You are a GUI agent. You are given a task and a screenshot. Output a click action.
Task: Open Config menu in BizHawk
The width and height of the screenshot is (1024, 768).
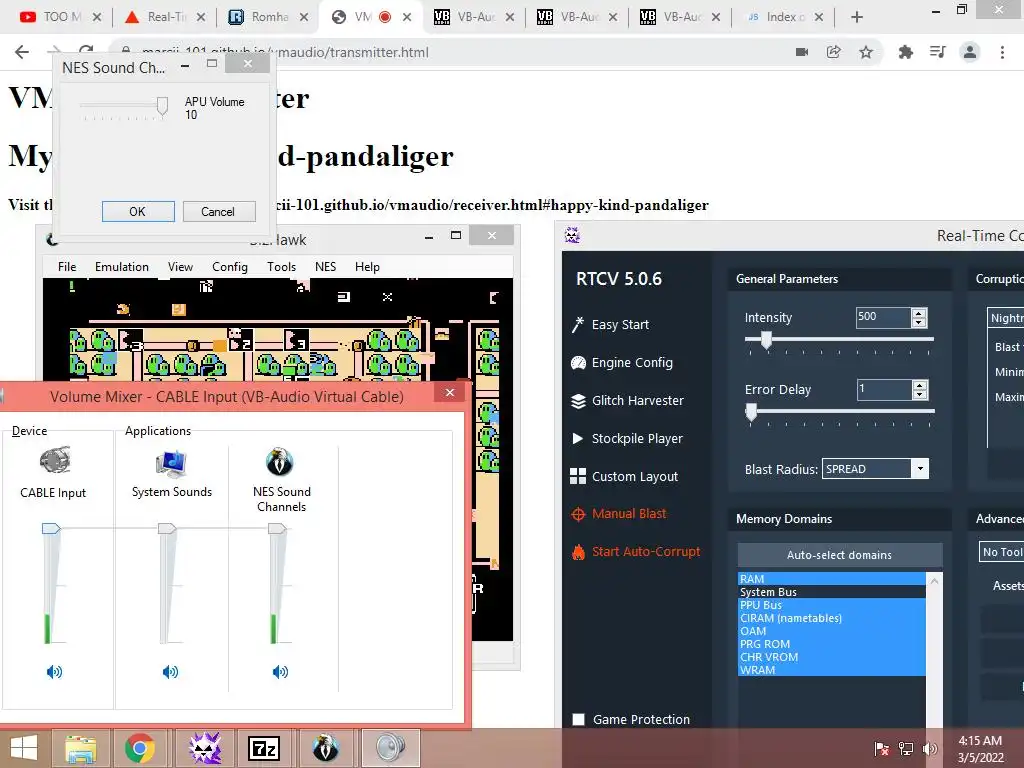230,266
